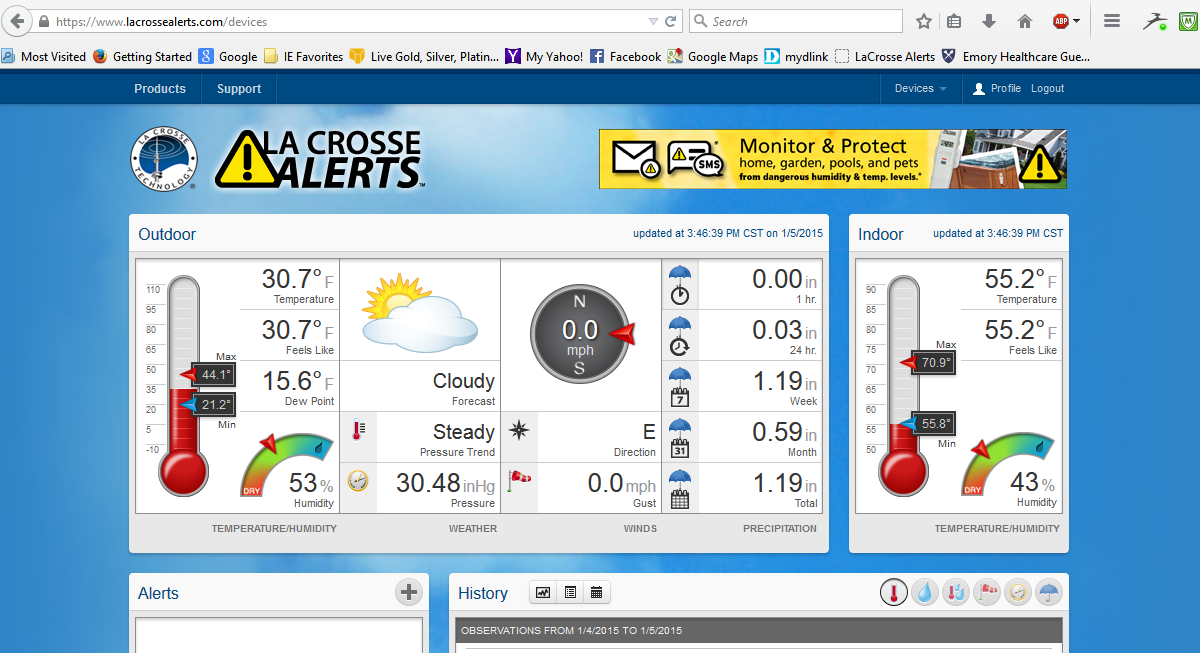The width and height of the screenshot is (1200, 653).
Task: Click the outdoor thermometer max marker 44.1°
Action: (x=213, y=375)
